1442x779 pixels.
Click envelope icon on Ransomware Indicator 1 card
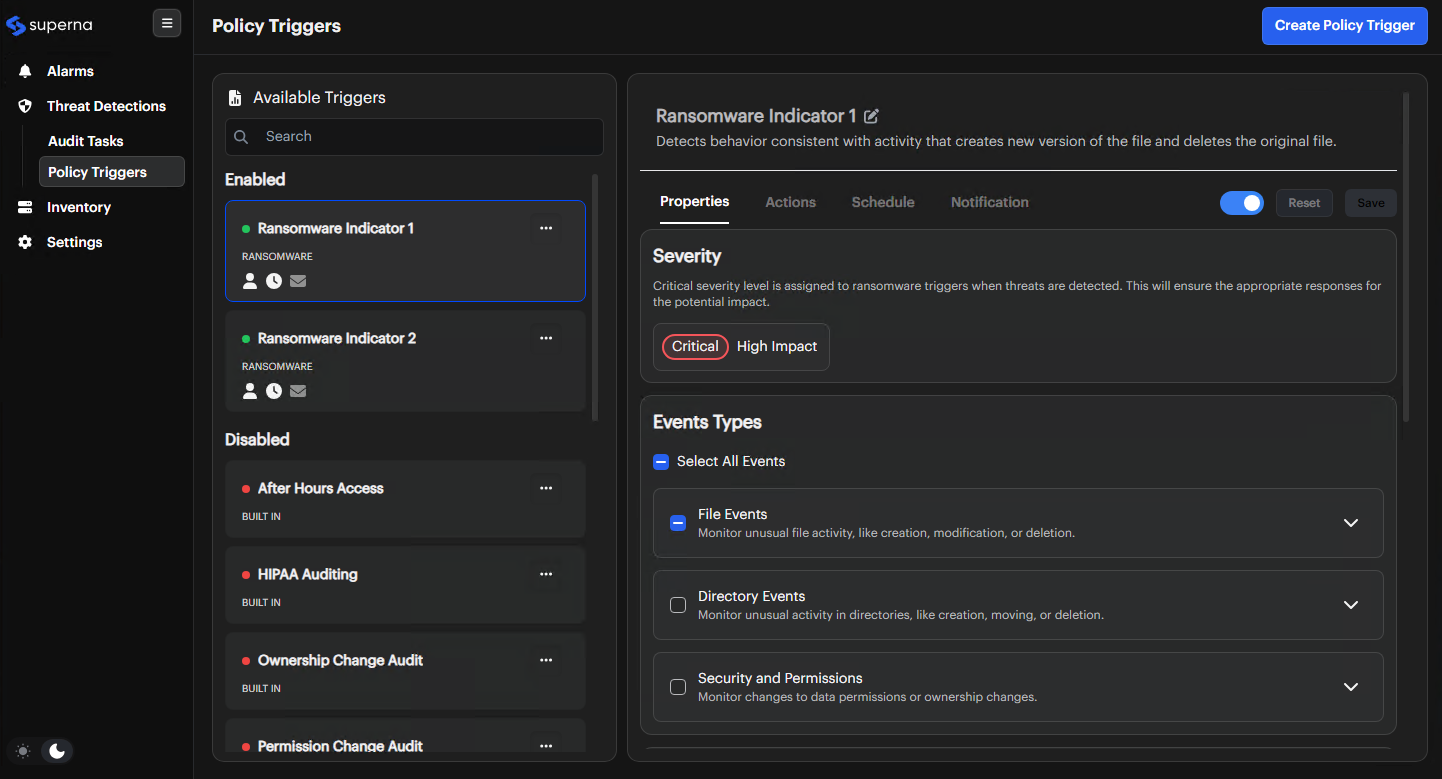pos(298,281)
